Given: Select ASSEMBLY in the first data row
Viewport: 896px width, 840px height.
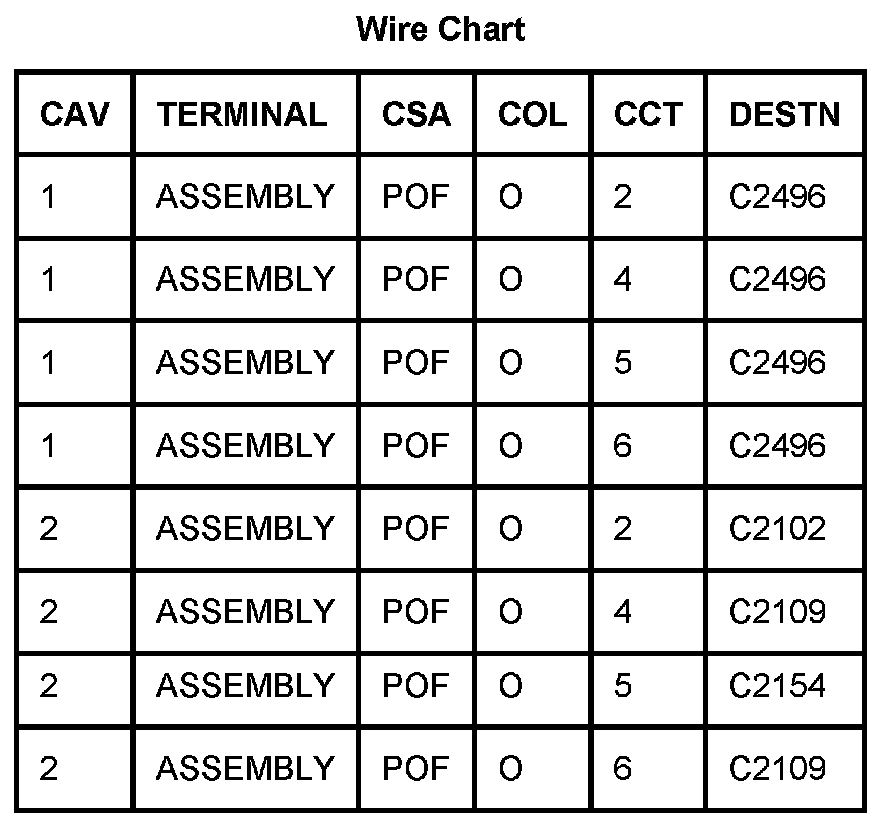Looking at the screenshot, I should [245, 196].
